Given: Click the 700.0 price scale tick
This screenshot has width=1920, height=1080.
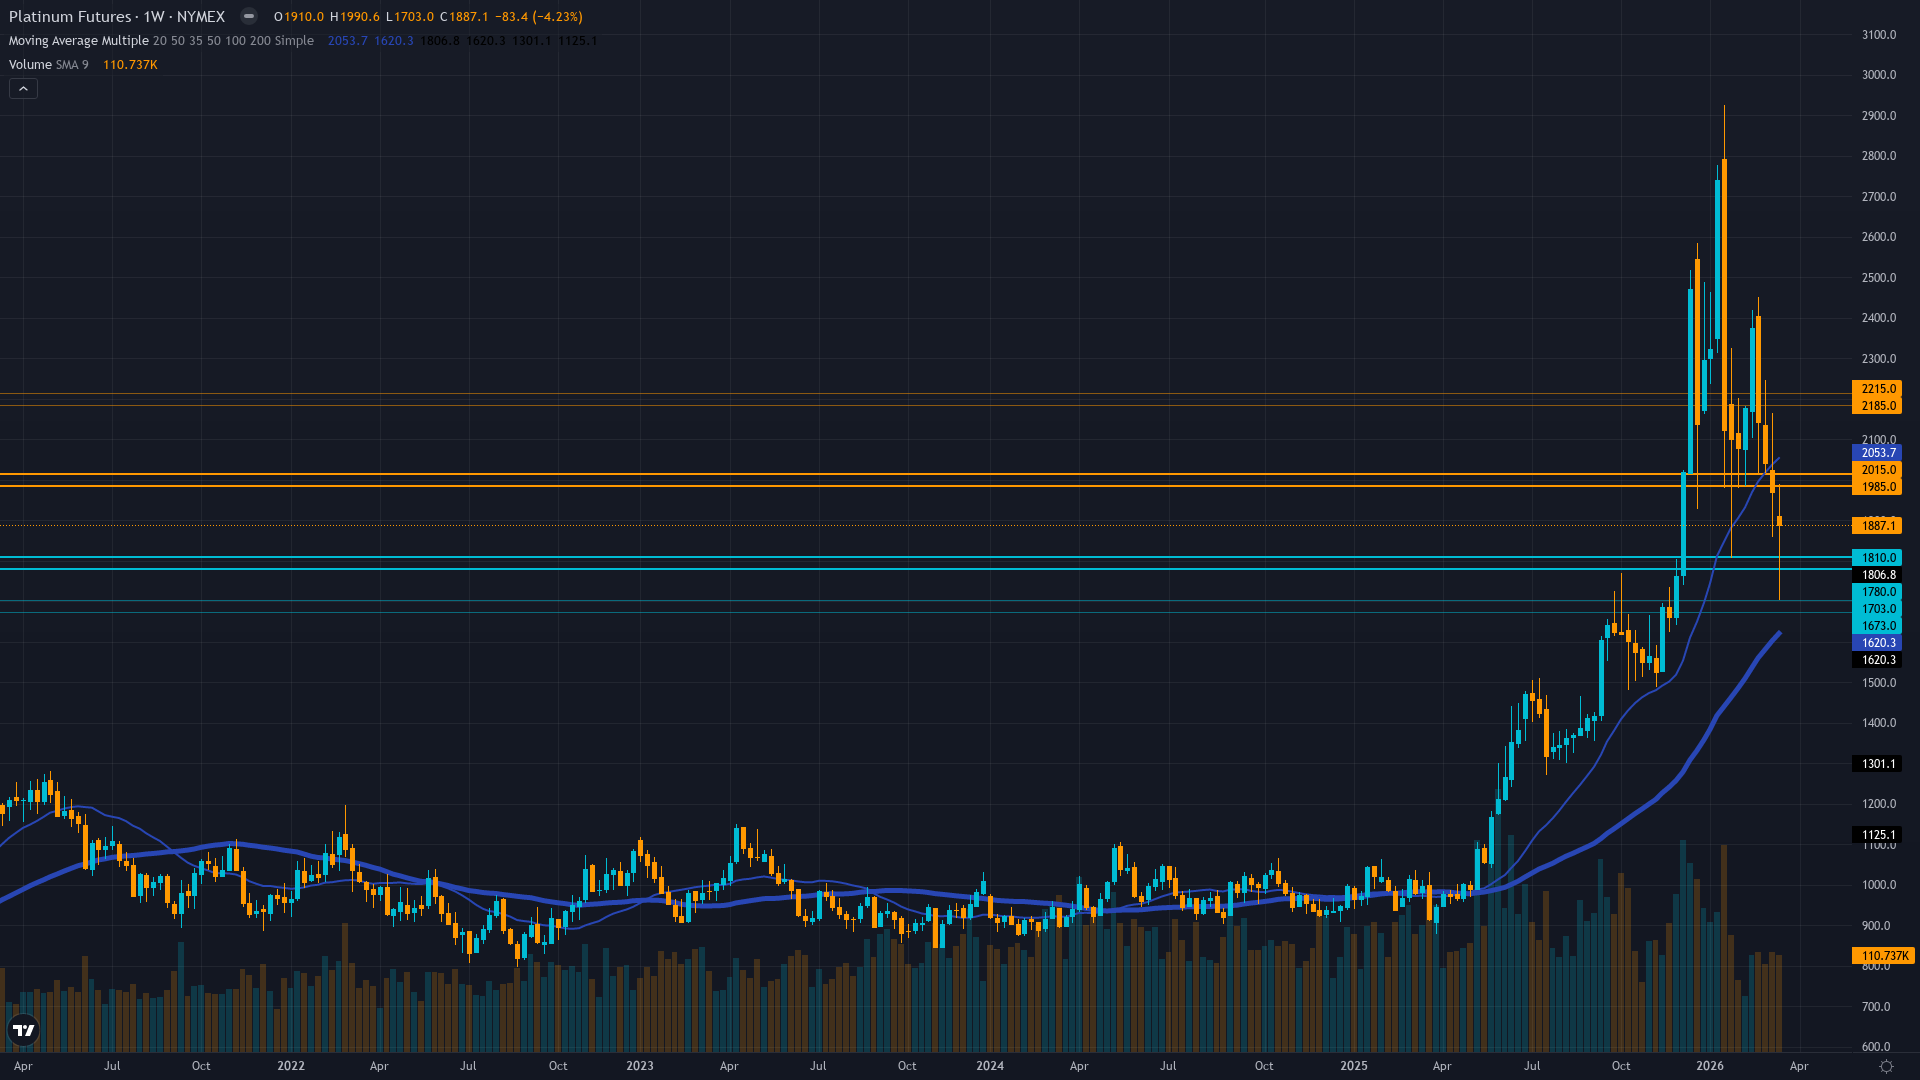Looking at the screenshot, I should tap(1876, 1007).
